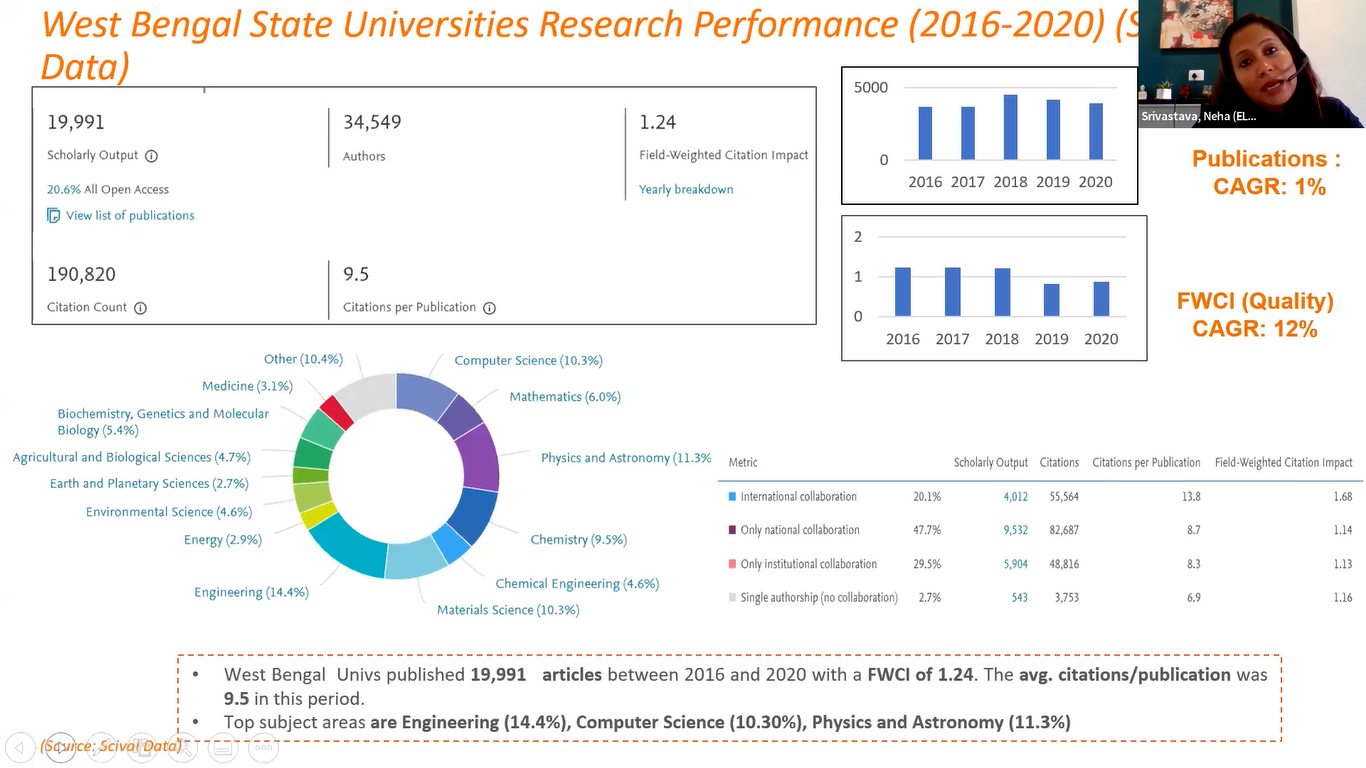Select the red Medicine donut segment

pyautogui.click(x=337, y=412)
